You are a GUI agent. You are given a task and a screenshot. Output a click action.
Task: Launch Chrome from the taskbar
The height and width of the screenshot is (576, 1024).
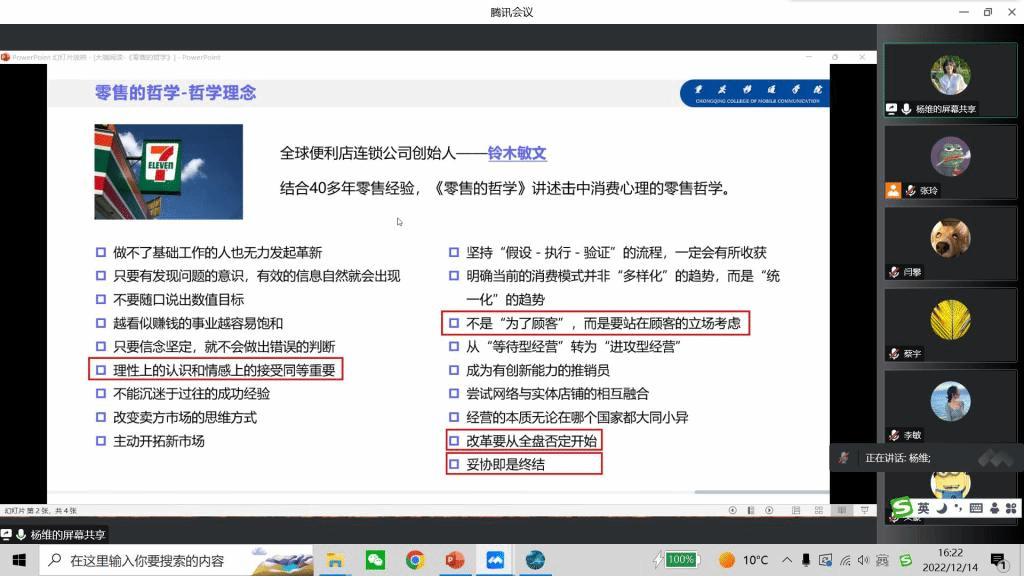pos(415,560)
